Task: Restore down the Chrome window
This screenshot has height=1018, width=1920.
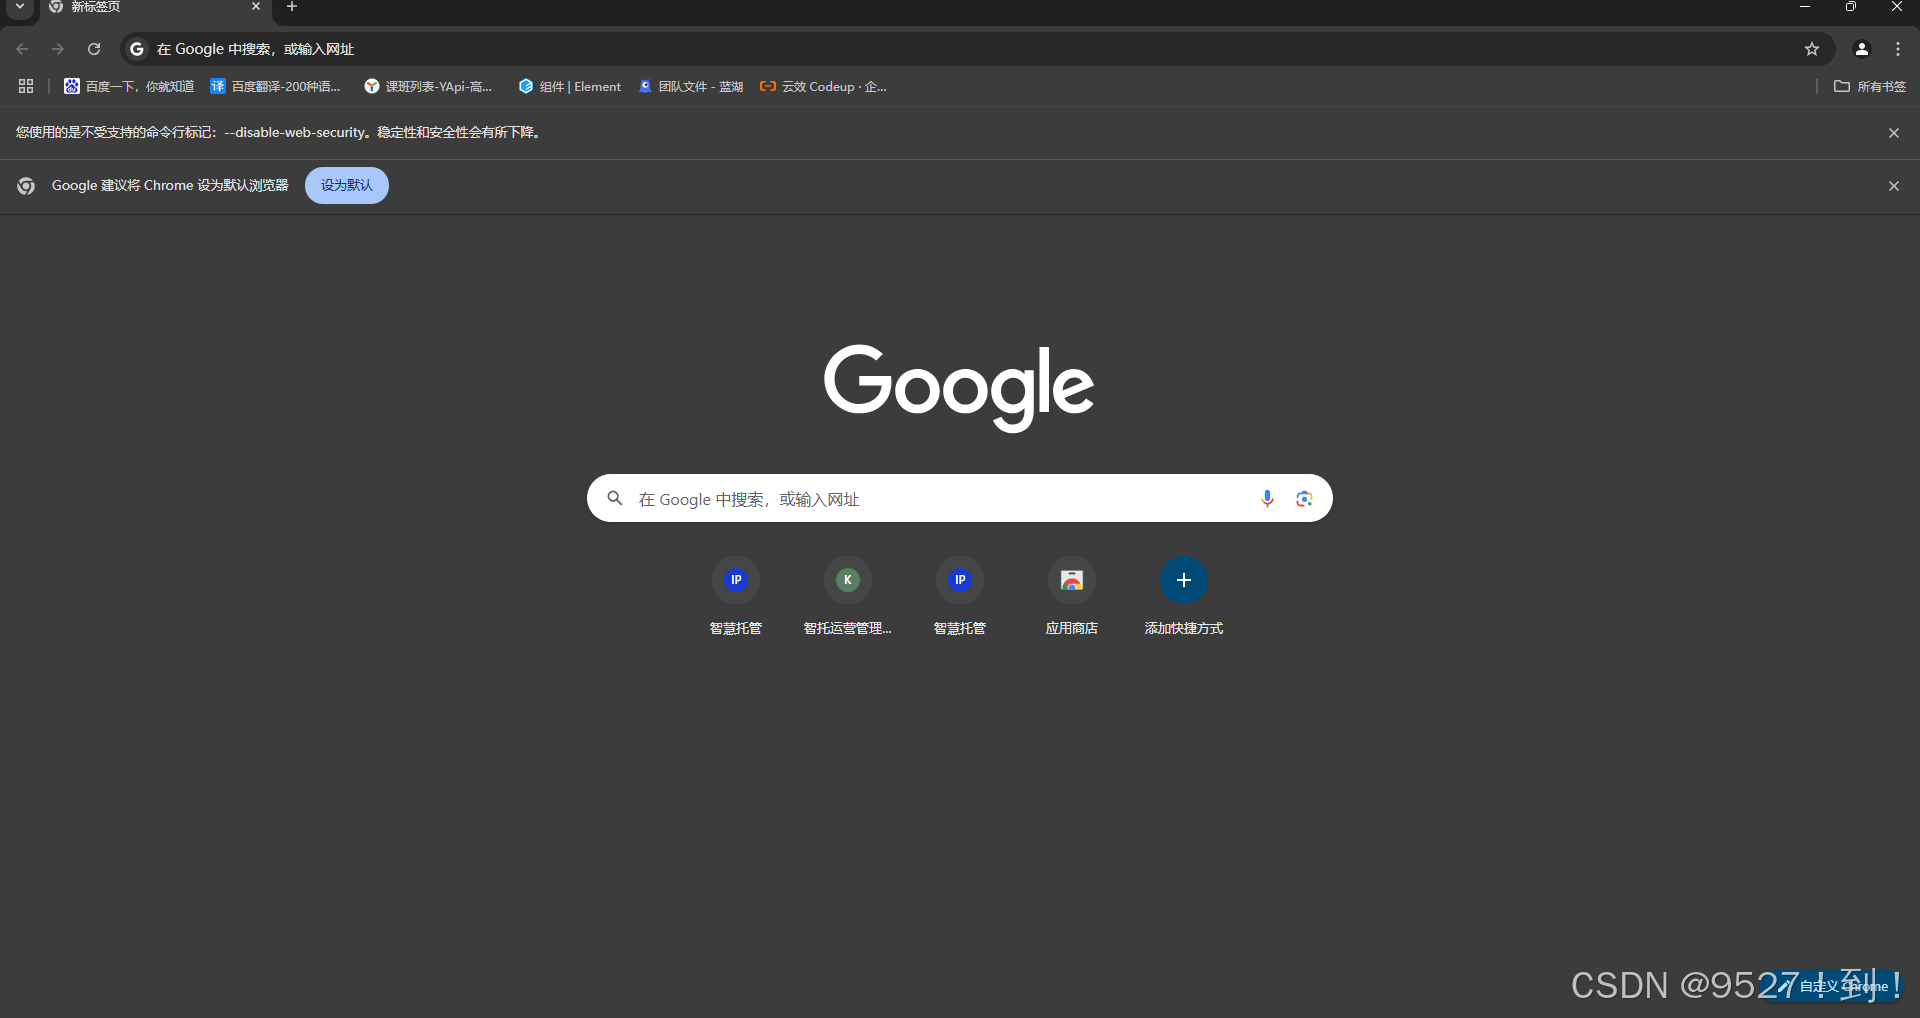Action: pos(1851,7)
